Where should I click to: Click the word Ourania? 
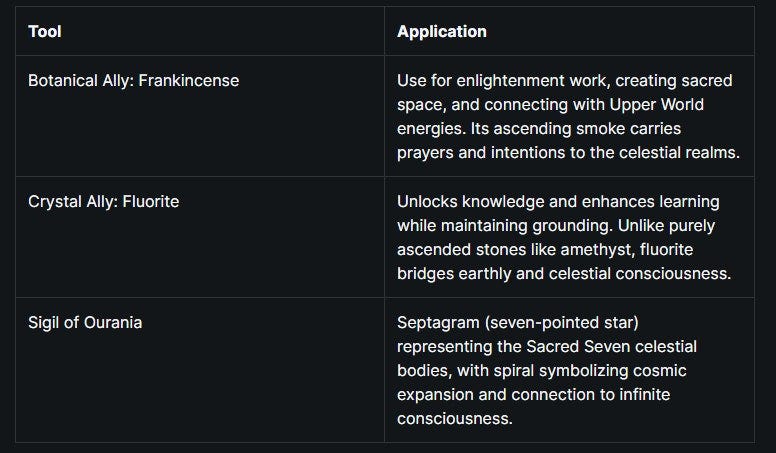click(x=113, y=322)
